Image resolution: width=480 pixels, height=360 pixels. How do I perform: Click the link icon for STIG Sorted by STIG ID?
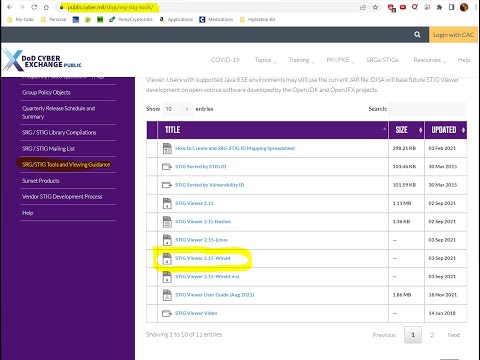pyautogui.click(x=167, y=166)
